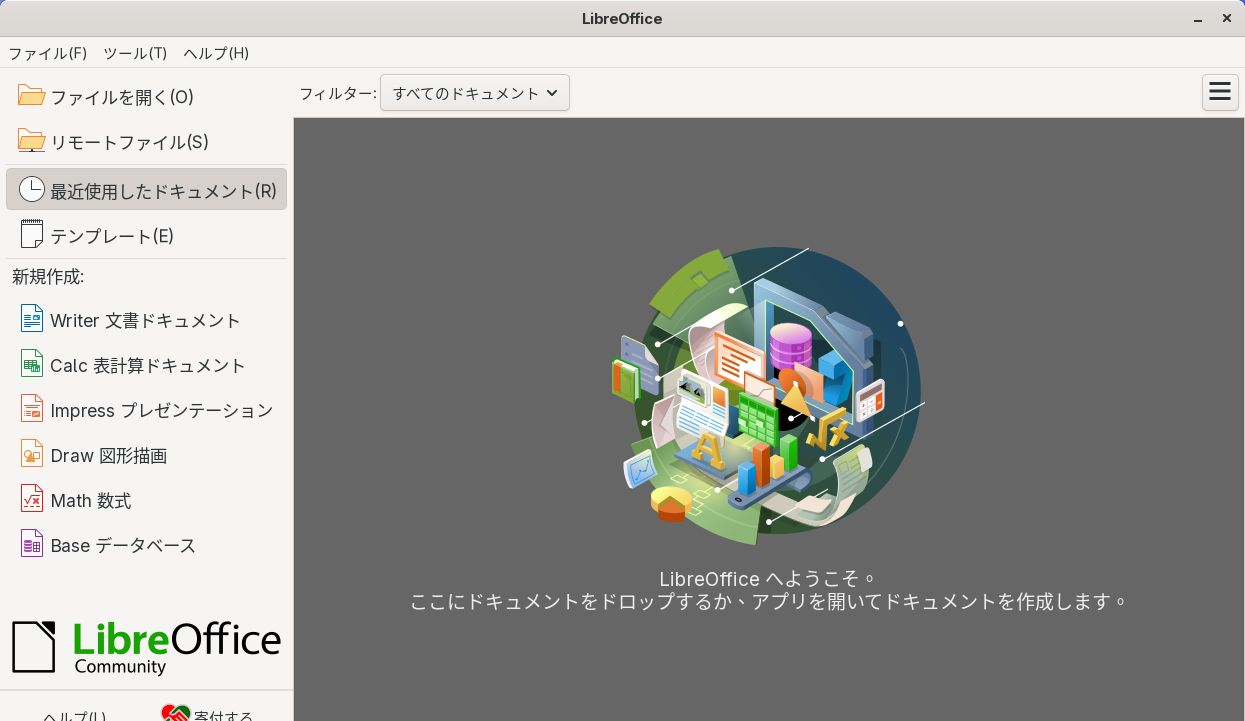The height and width of the screenshot is (721, 1245).
Task: Open the ツール(T) menu
Action: coord(135,53)
